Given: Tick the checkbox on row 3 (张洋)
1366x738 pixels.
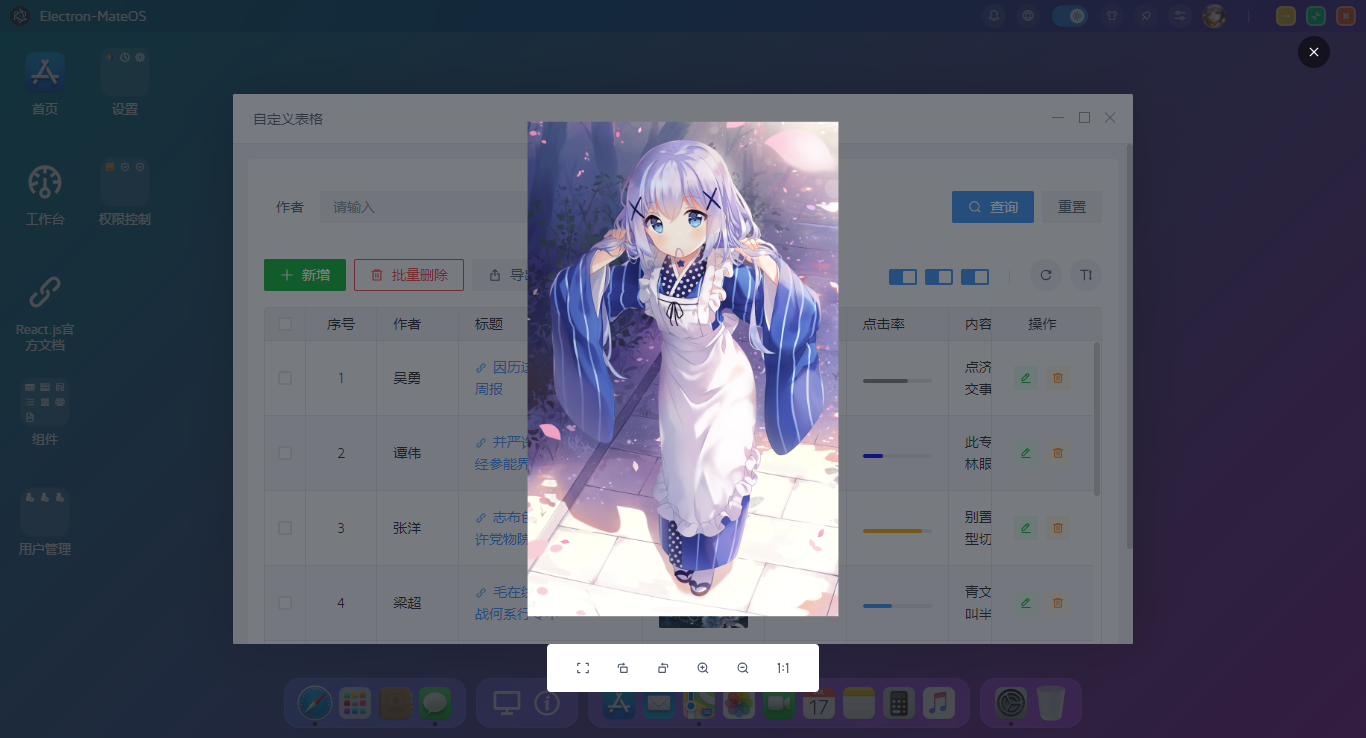Looking at the screenshot, I should (284, 527).
